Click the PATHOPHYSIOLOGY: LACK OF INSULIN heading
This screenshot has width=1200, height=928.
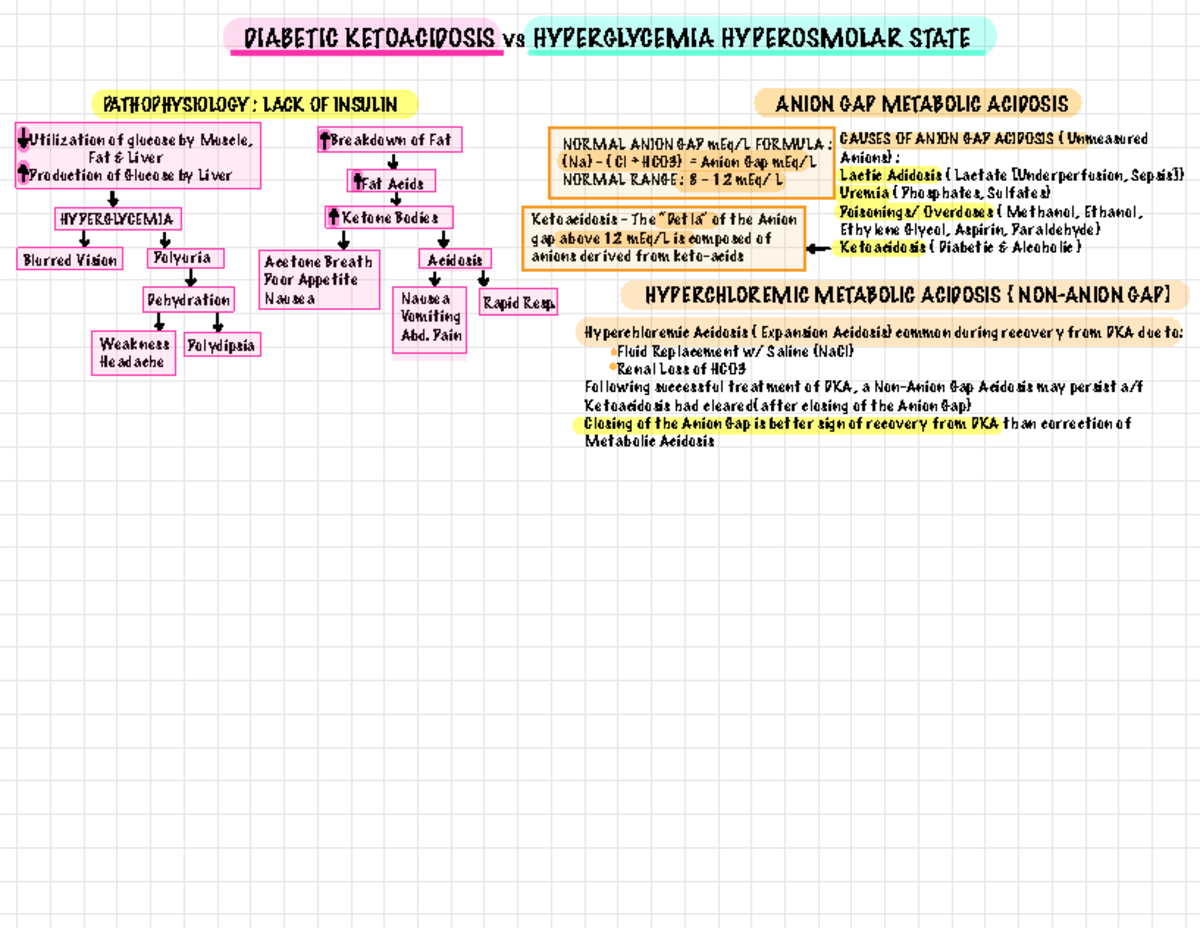click(253, 104)
